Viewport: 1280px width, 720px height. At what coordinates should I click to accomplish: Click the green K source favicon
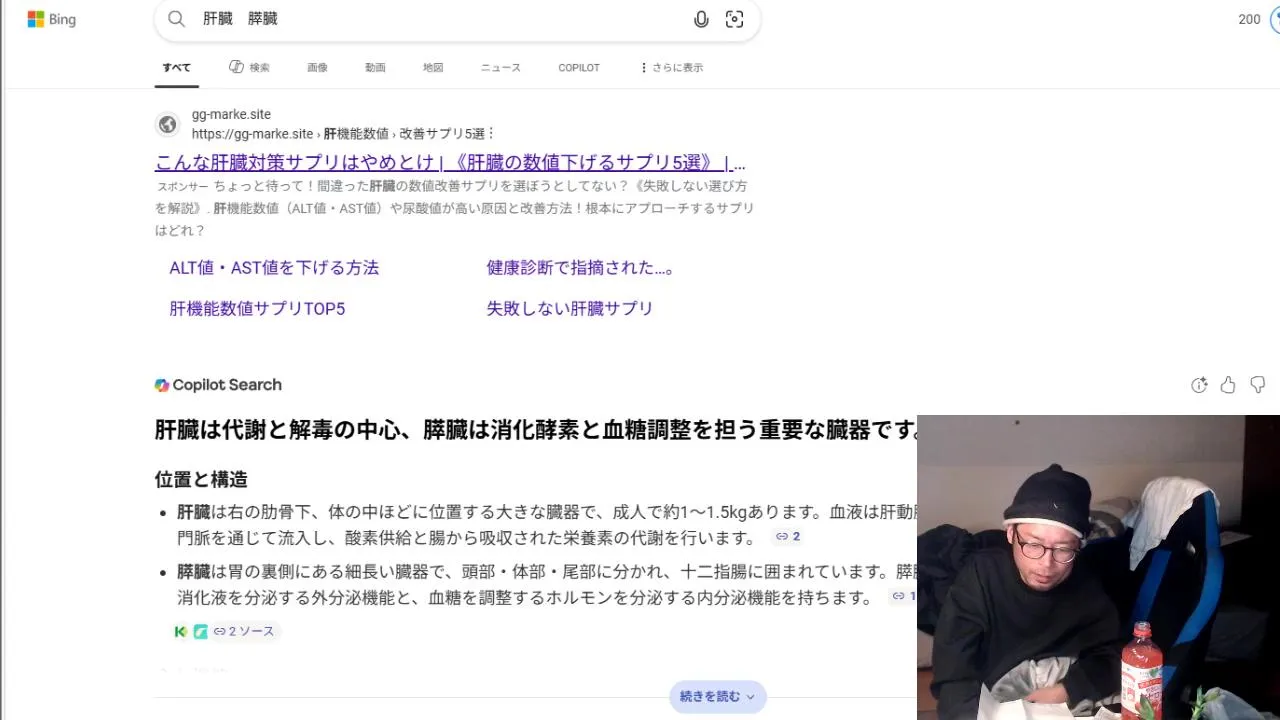(181, 632)
